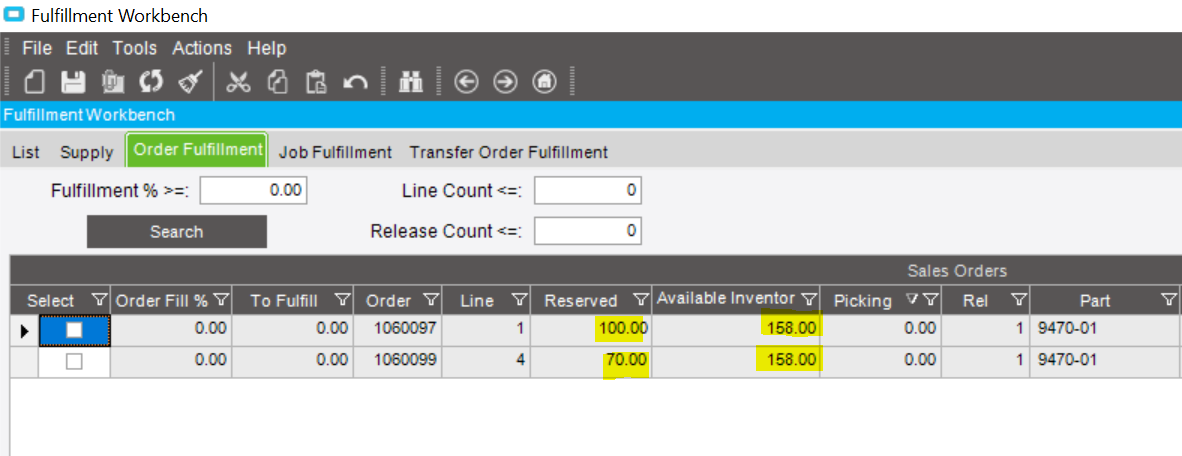Click the Forward arrow navigation icon

(505, 81)
